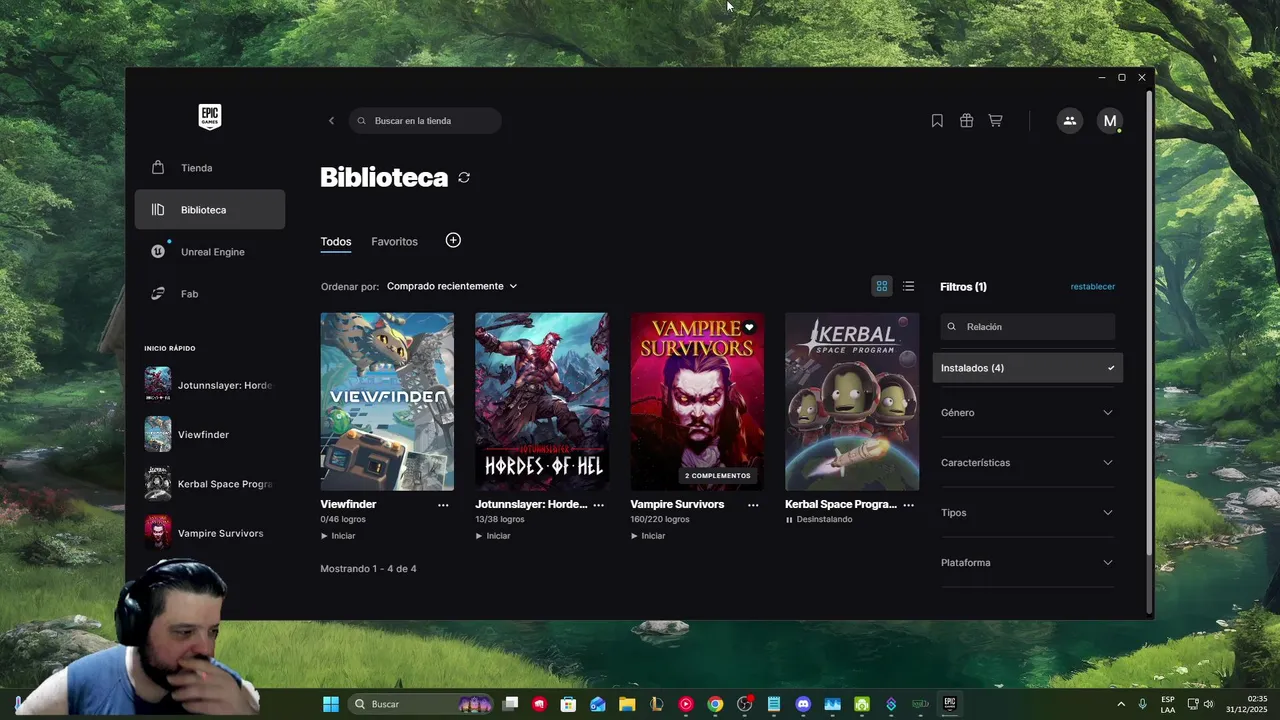The image size is (1280, 720).
Task: Click 160/220 logros achievements text
Action: pos(660,520)
